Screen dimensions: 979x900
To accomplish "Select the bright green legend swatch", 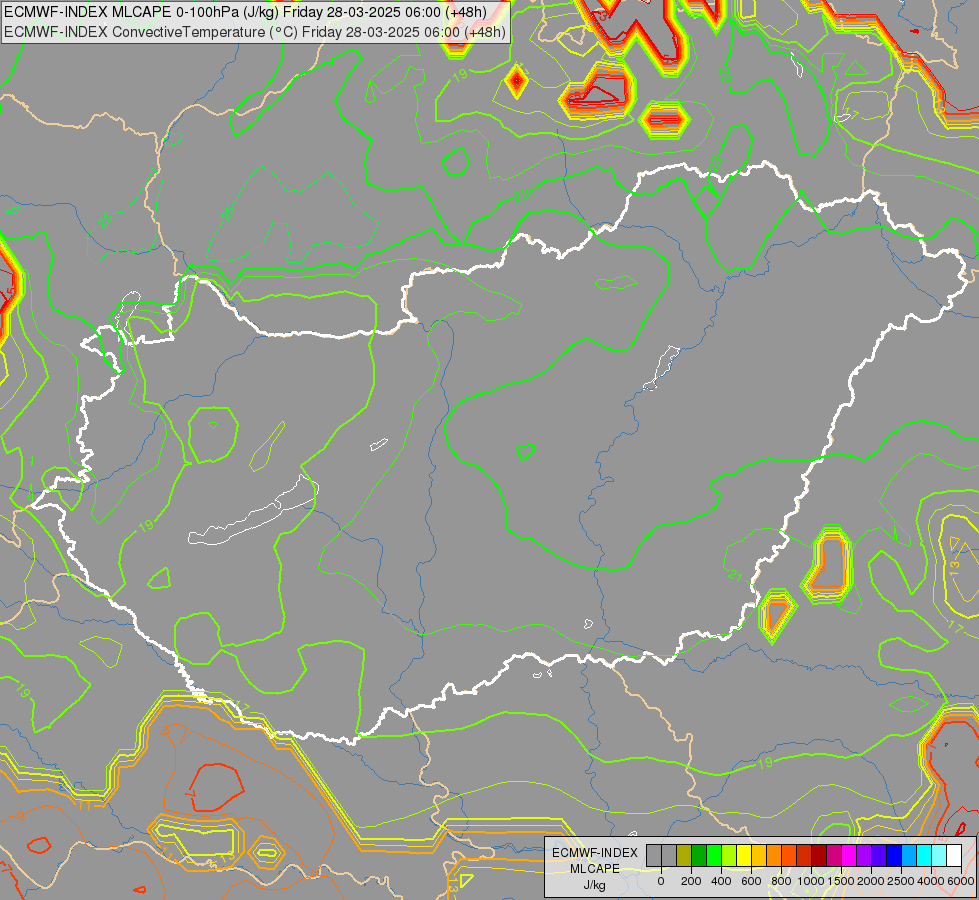I will click(714, 856).
